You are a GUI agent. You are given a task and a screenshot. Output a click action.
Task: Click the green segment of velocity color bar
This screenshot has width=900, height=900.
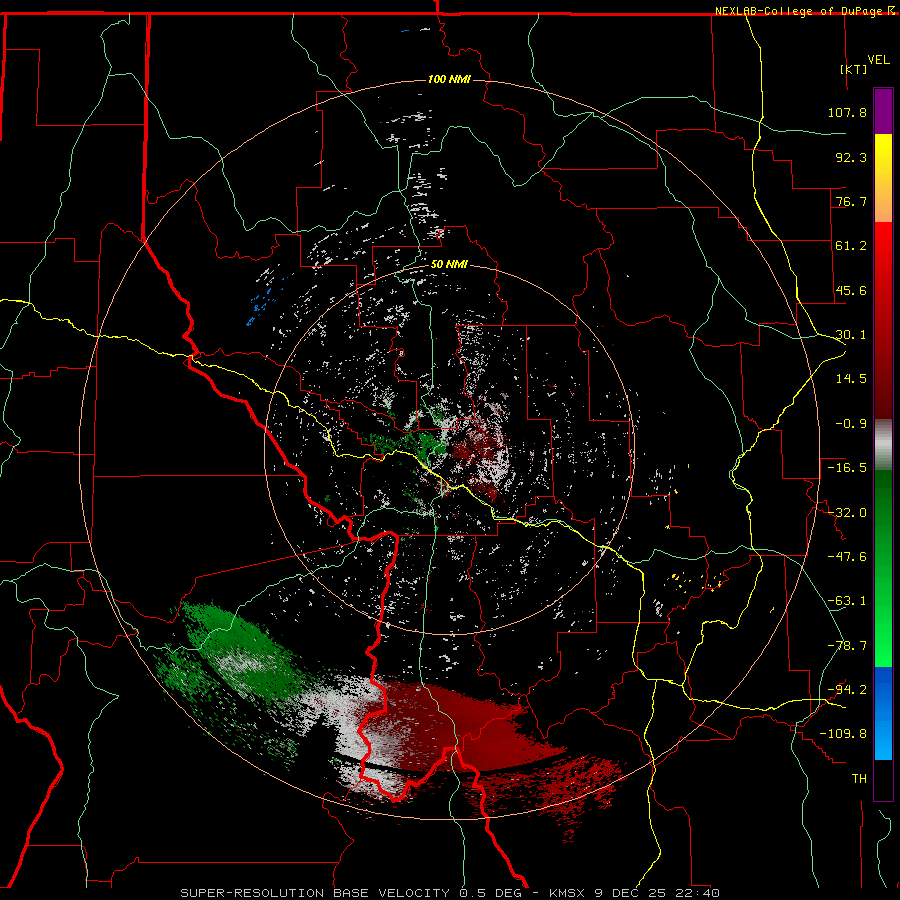click(883, 568)
